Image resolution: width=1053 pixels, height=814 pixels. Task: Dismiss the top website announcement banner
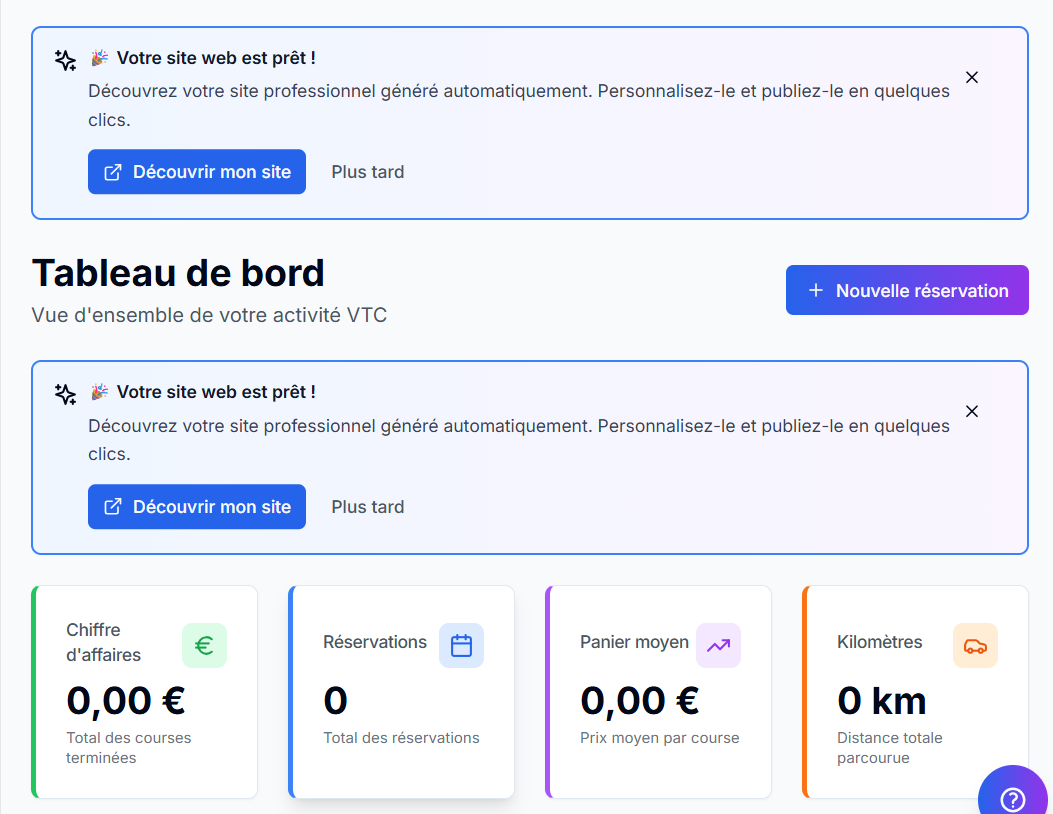pos(971,76)
